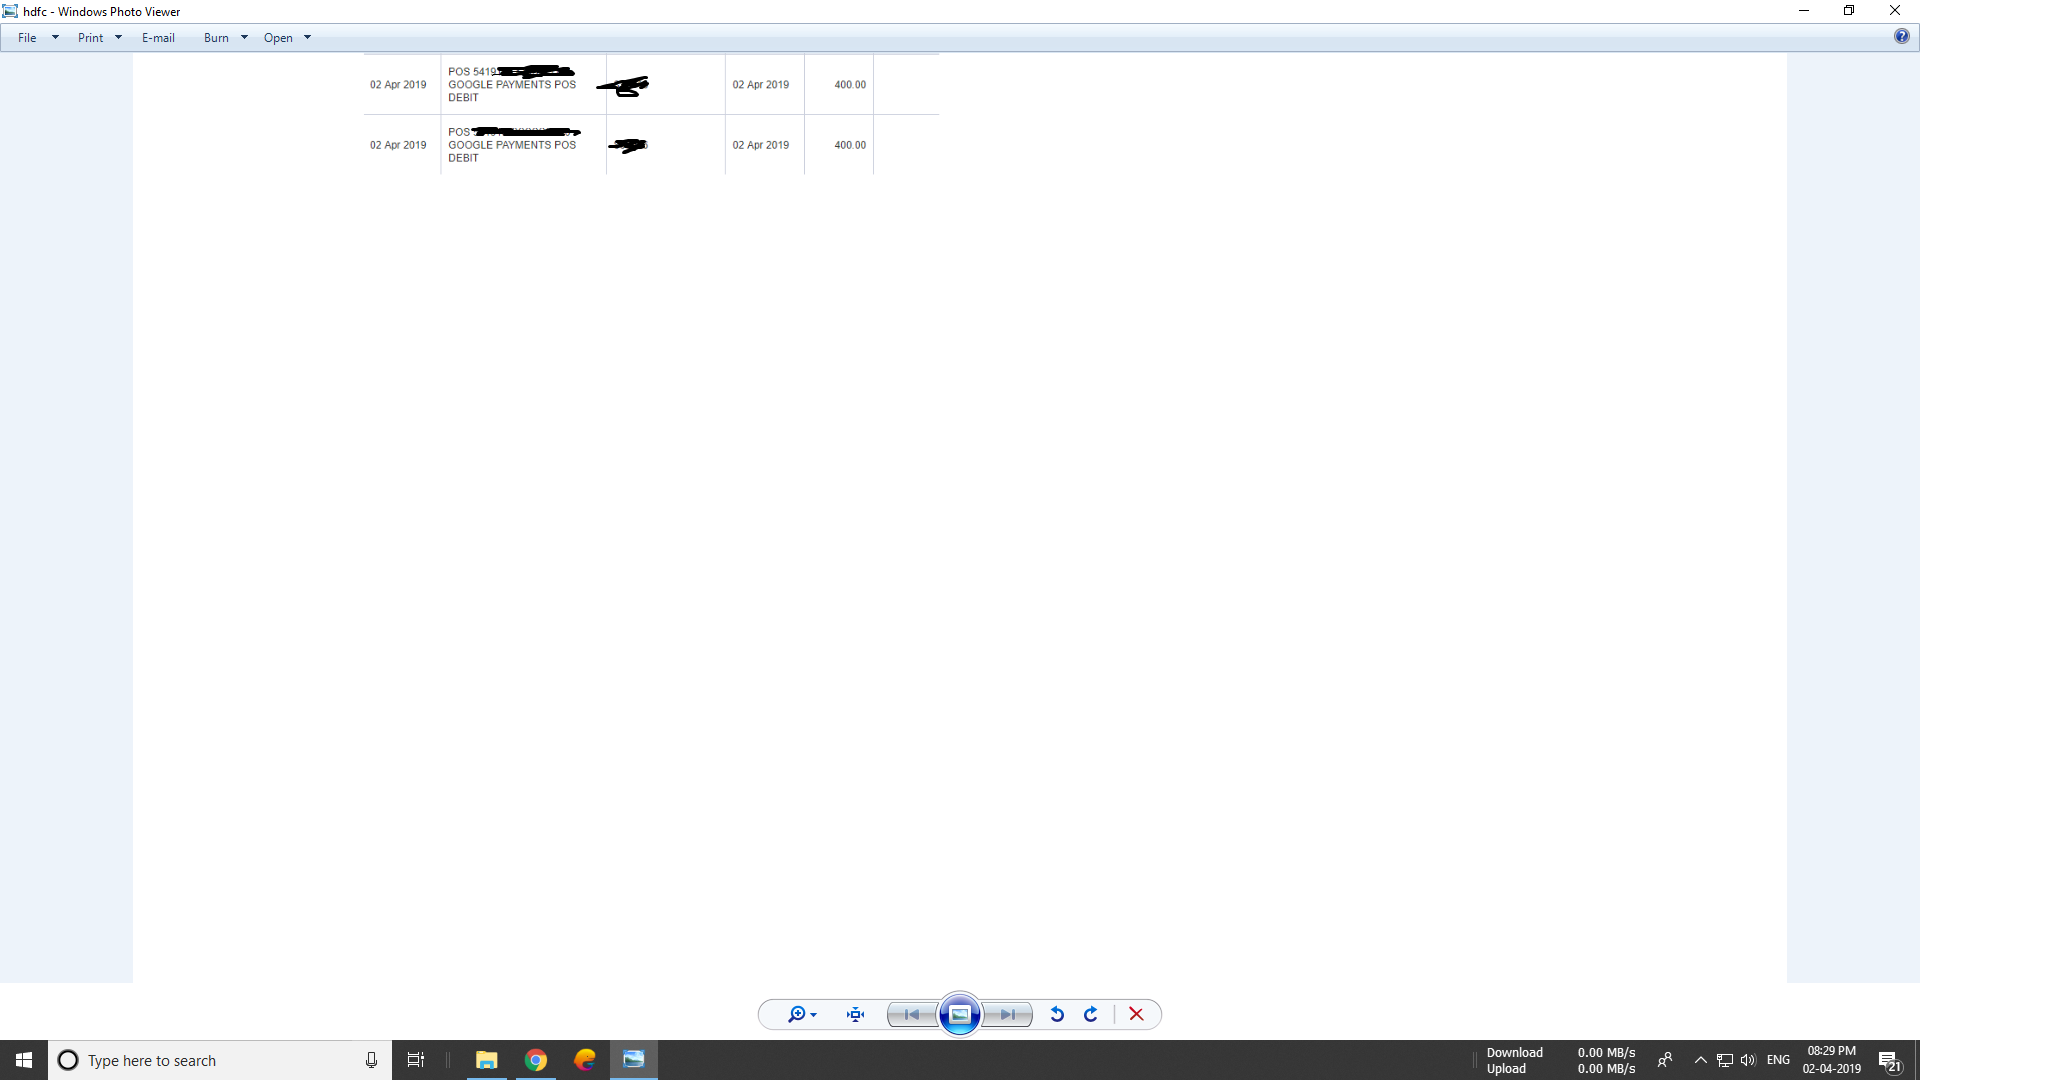Screen dimensions: 2048x1080
Task: Open the Action Center notifications
Action: (1889, 1060)
